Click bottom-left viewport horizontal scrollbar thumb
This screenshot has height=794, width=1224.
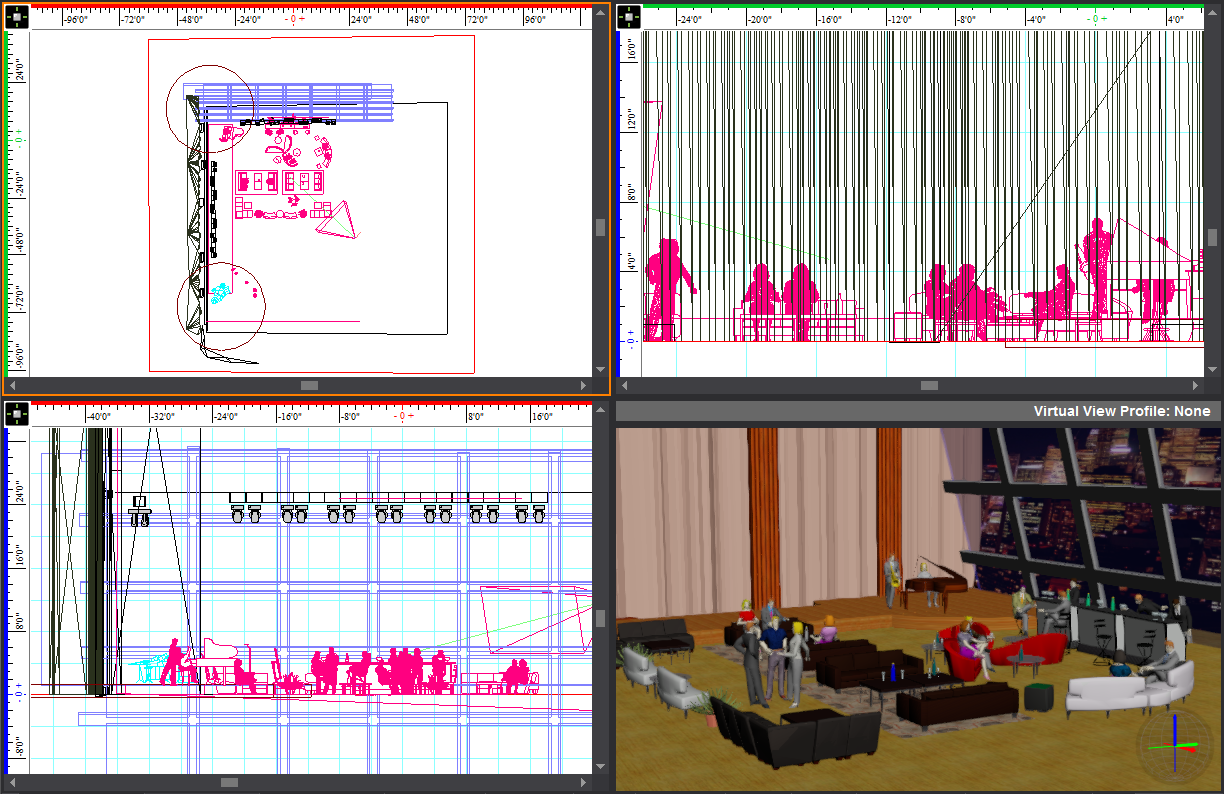tap(229, 783)
